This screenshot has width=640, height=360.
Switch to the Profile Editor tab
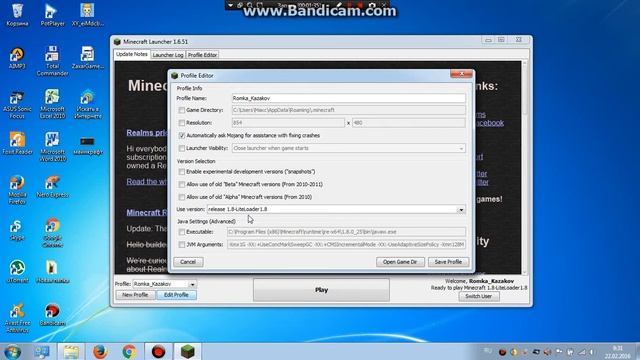coord(202,55)
